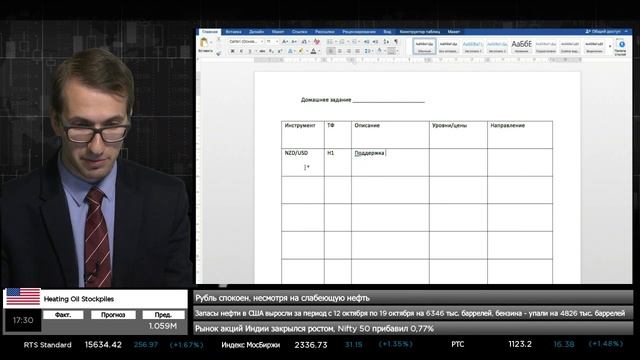Image resolution: width=640 pixels, height=360 pixels.
Task: Click the shading paint bucket swatch
Action: coord(379,51)
